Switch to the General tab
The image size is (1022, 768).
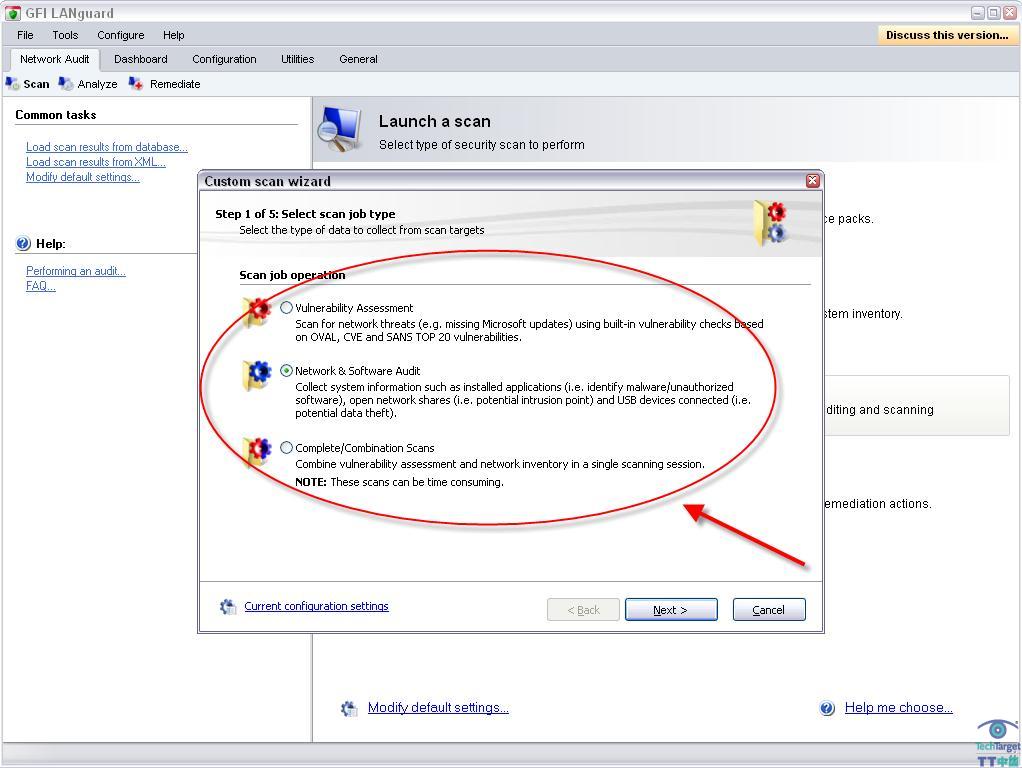358,59
